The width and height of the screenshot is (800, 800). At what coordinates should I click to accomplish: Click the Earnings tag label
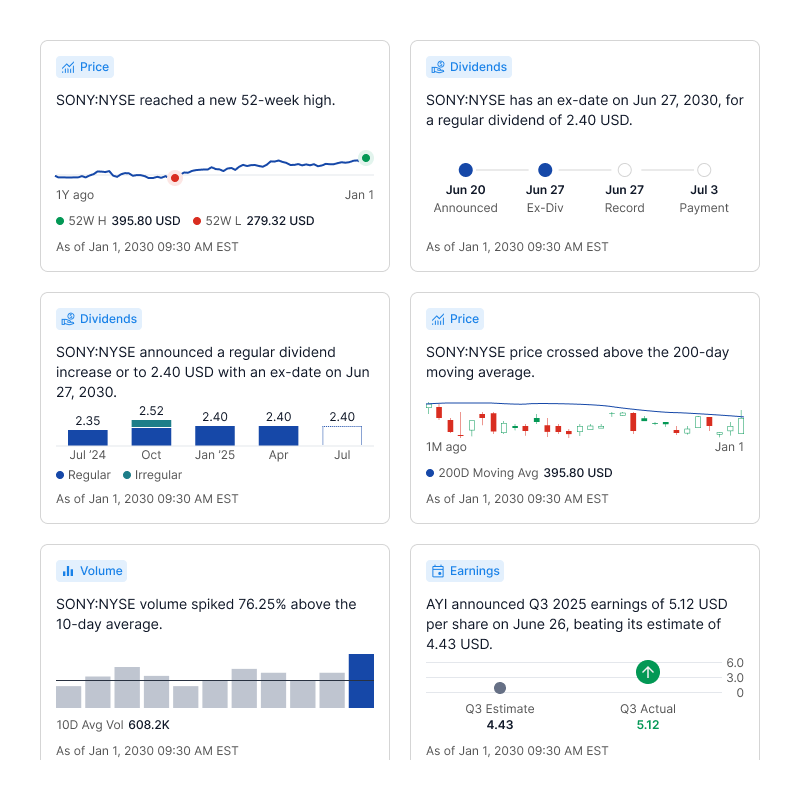474,571
